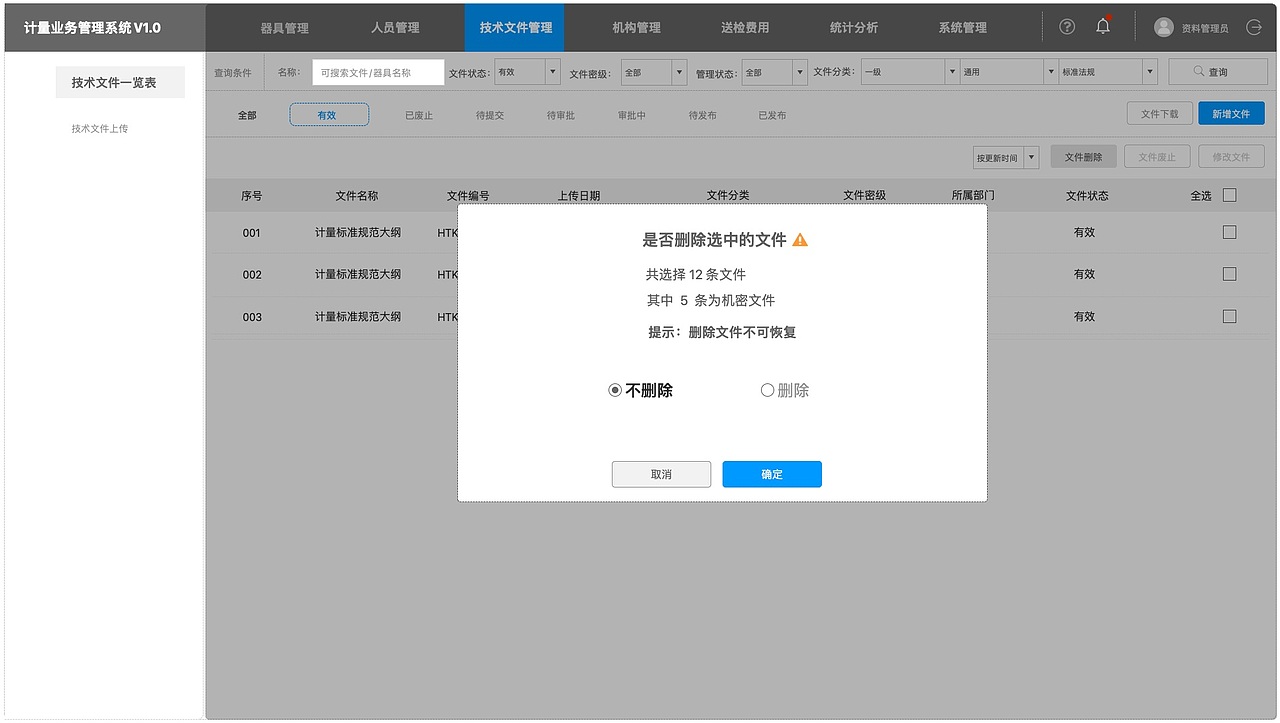Tick the 全选 select-all checkbox

(x=1230, y=195)
